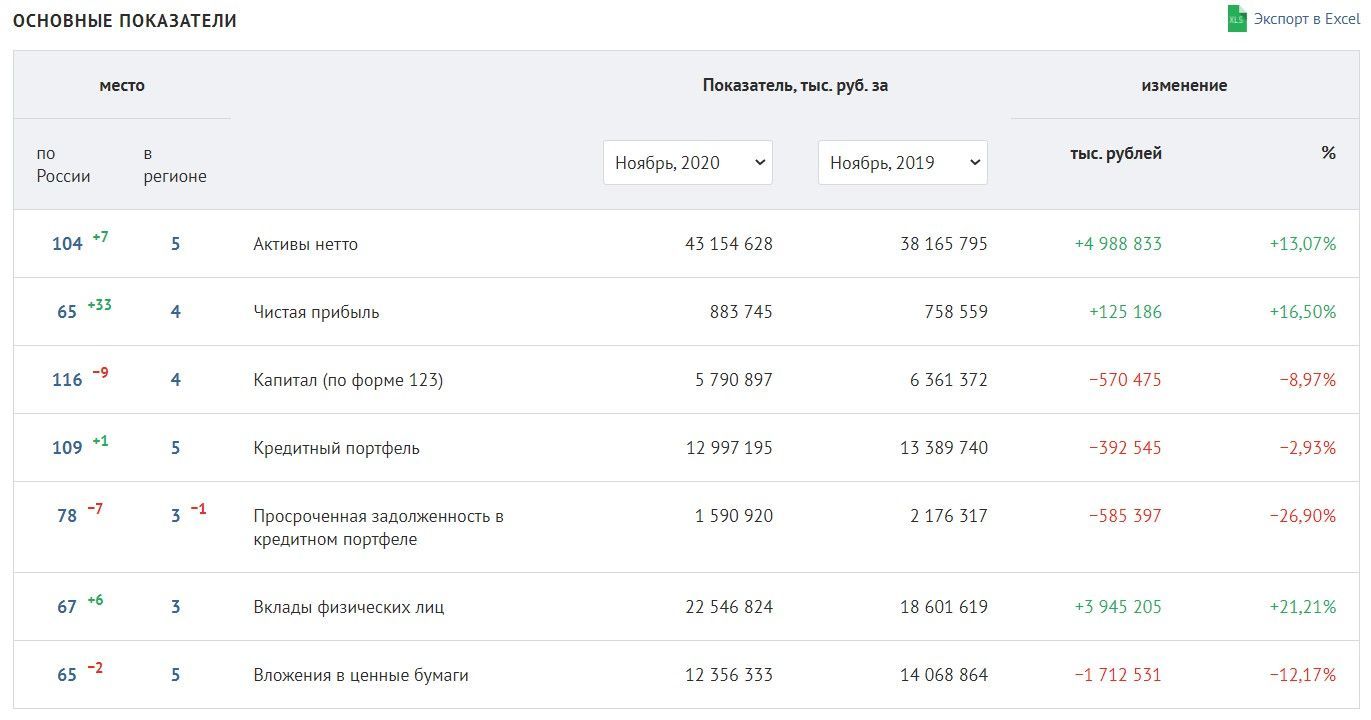This screenshot has width=1371, height=720.
Task: Click Russia rank 65 for Чистая прибыль
Action: tap(67, 312)
